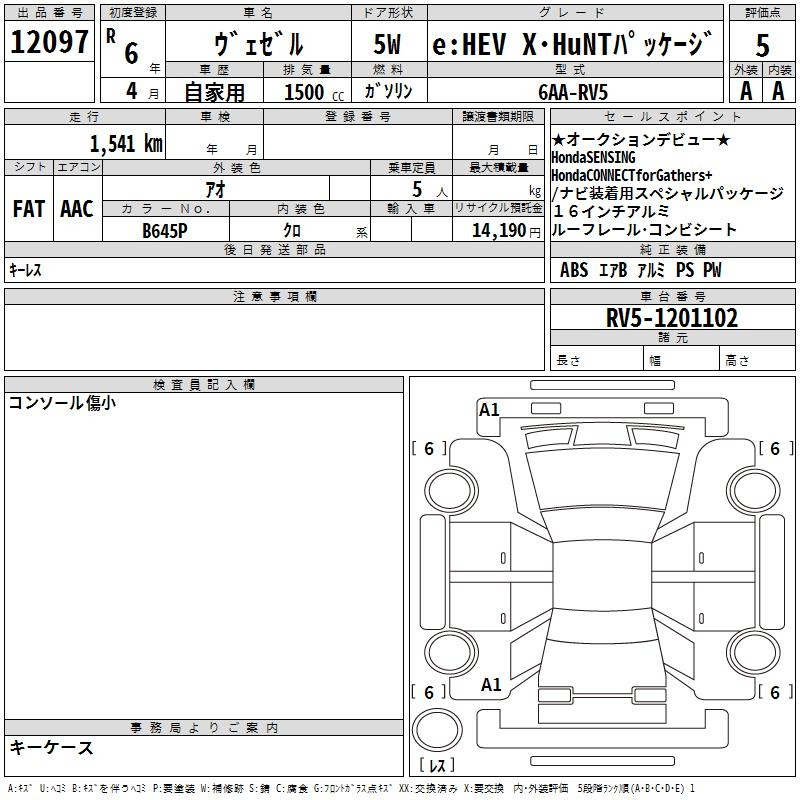Select the mileage 1,541 km
This screenshot has height=800, width=800.
pos(126,144)
